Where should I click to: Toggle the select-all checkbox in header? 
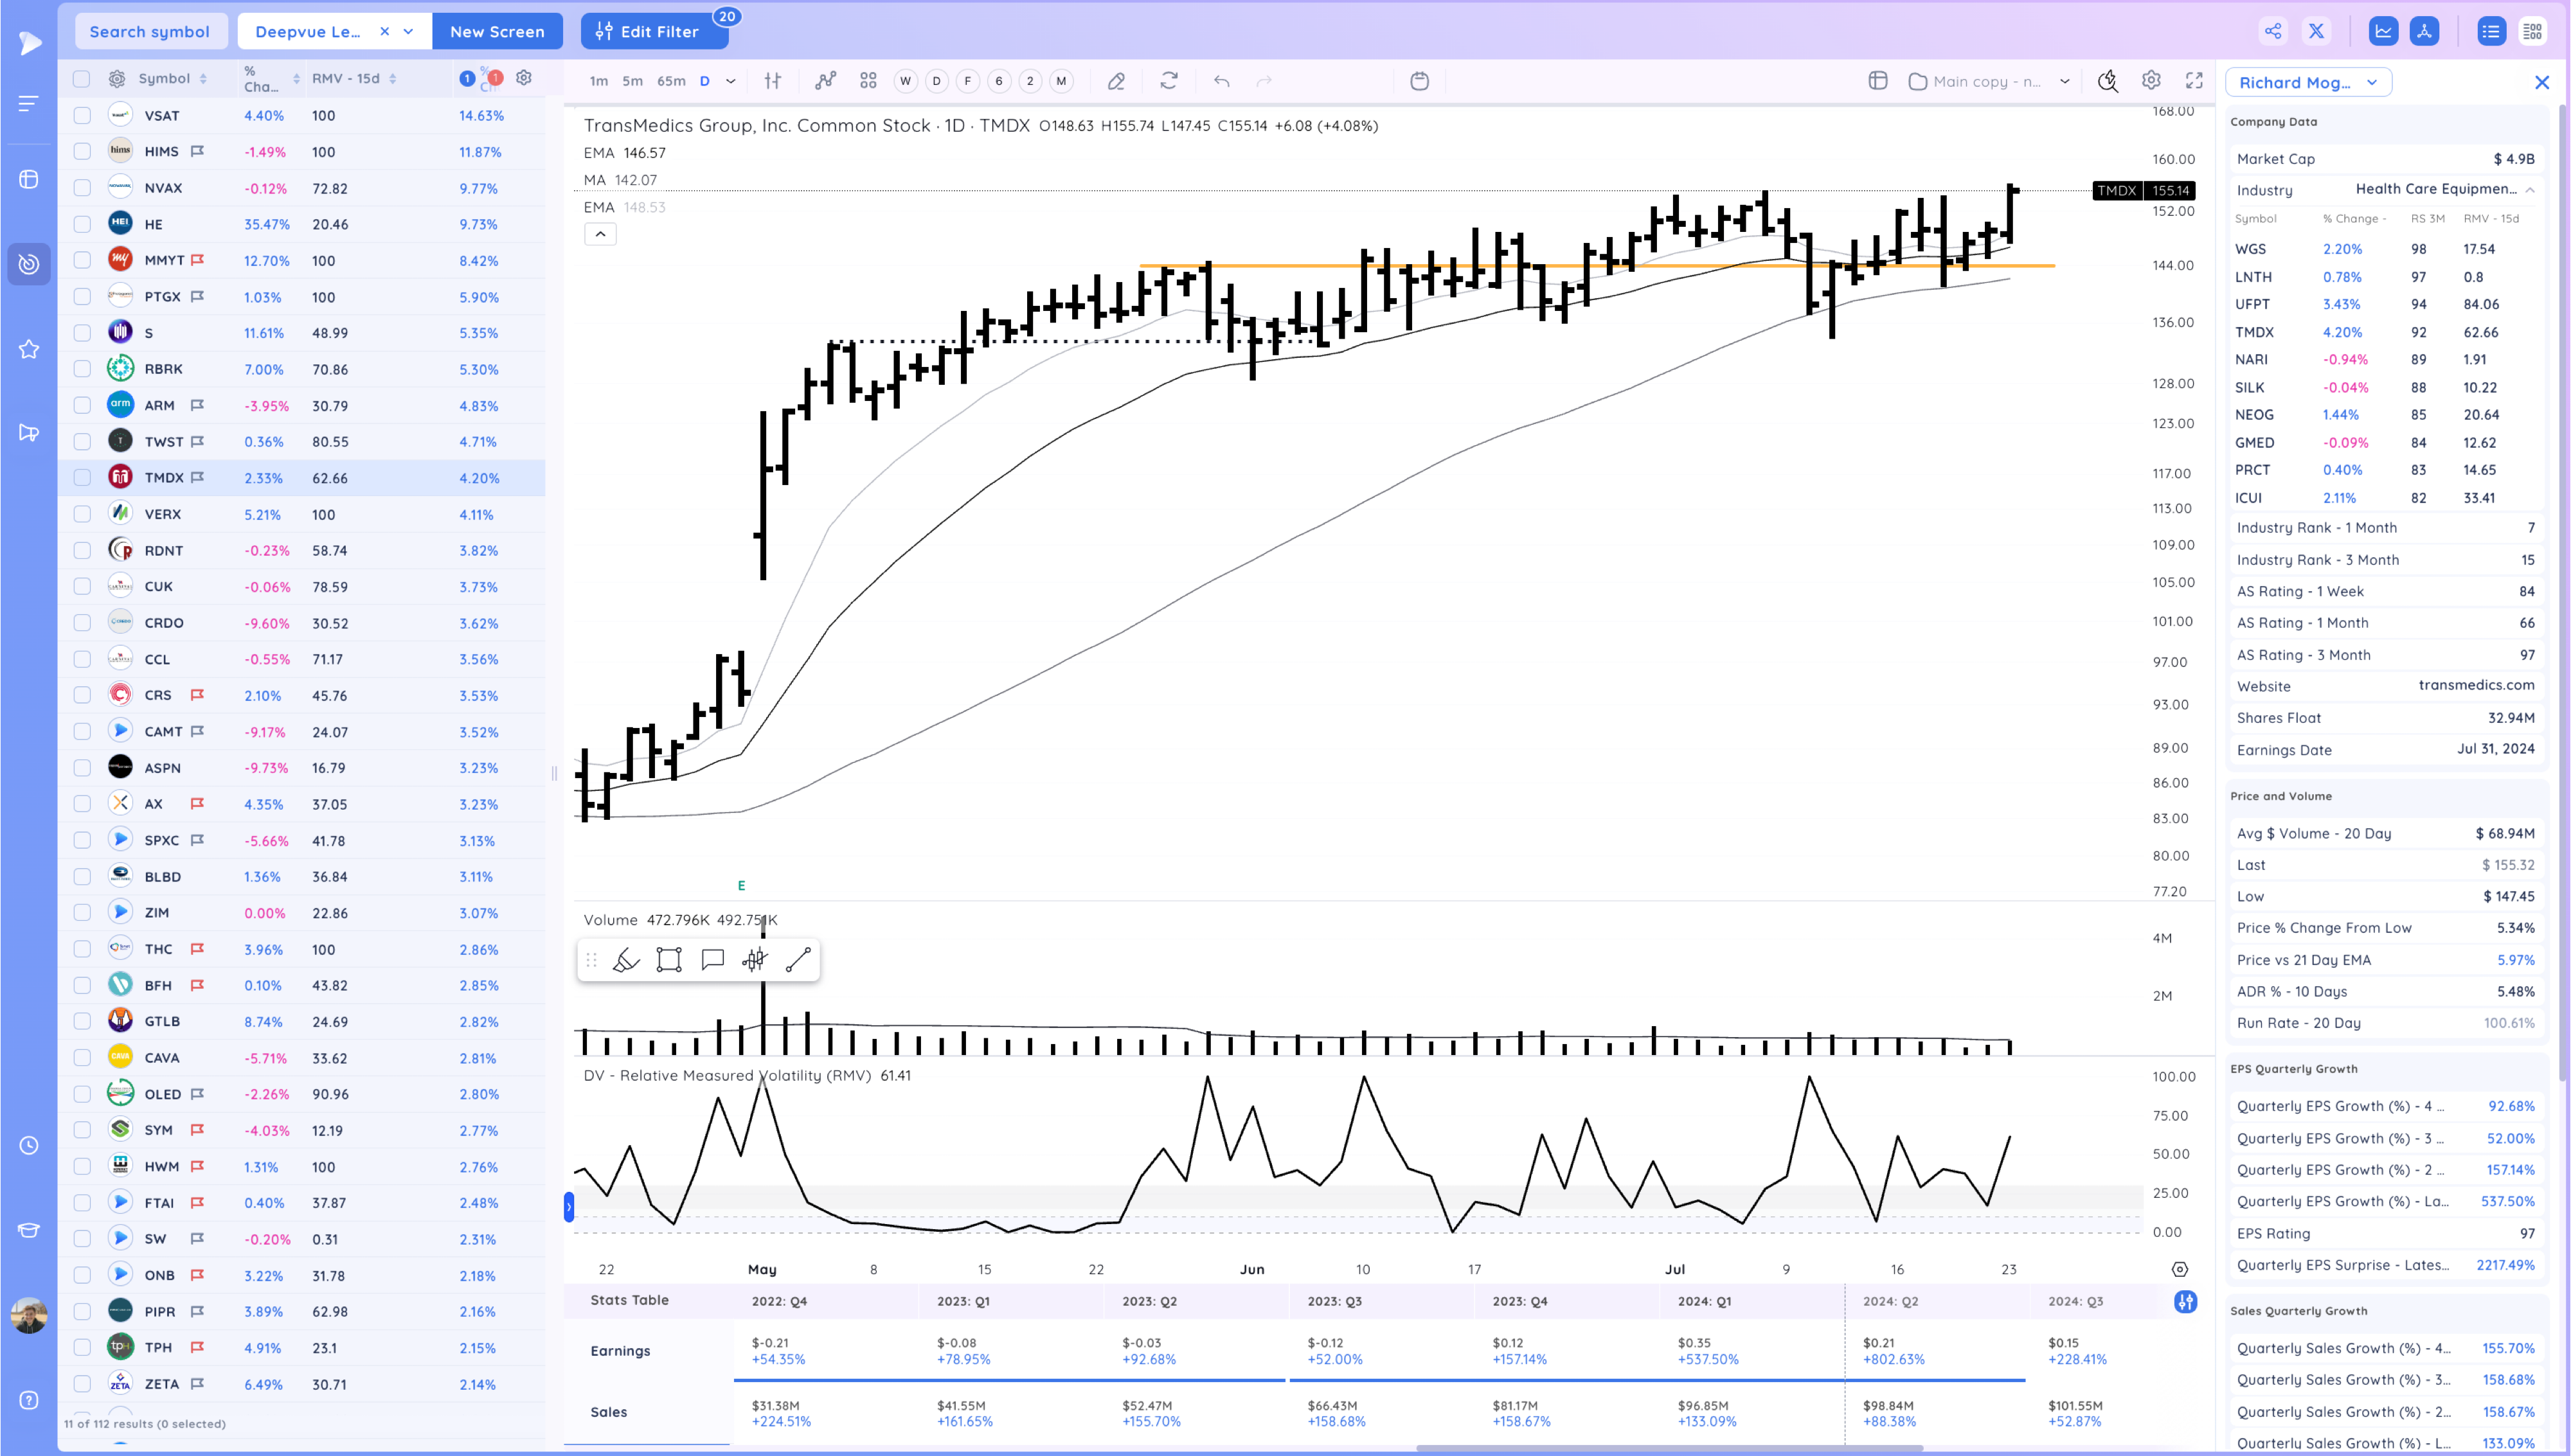82,79
